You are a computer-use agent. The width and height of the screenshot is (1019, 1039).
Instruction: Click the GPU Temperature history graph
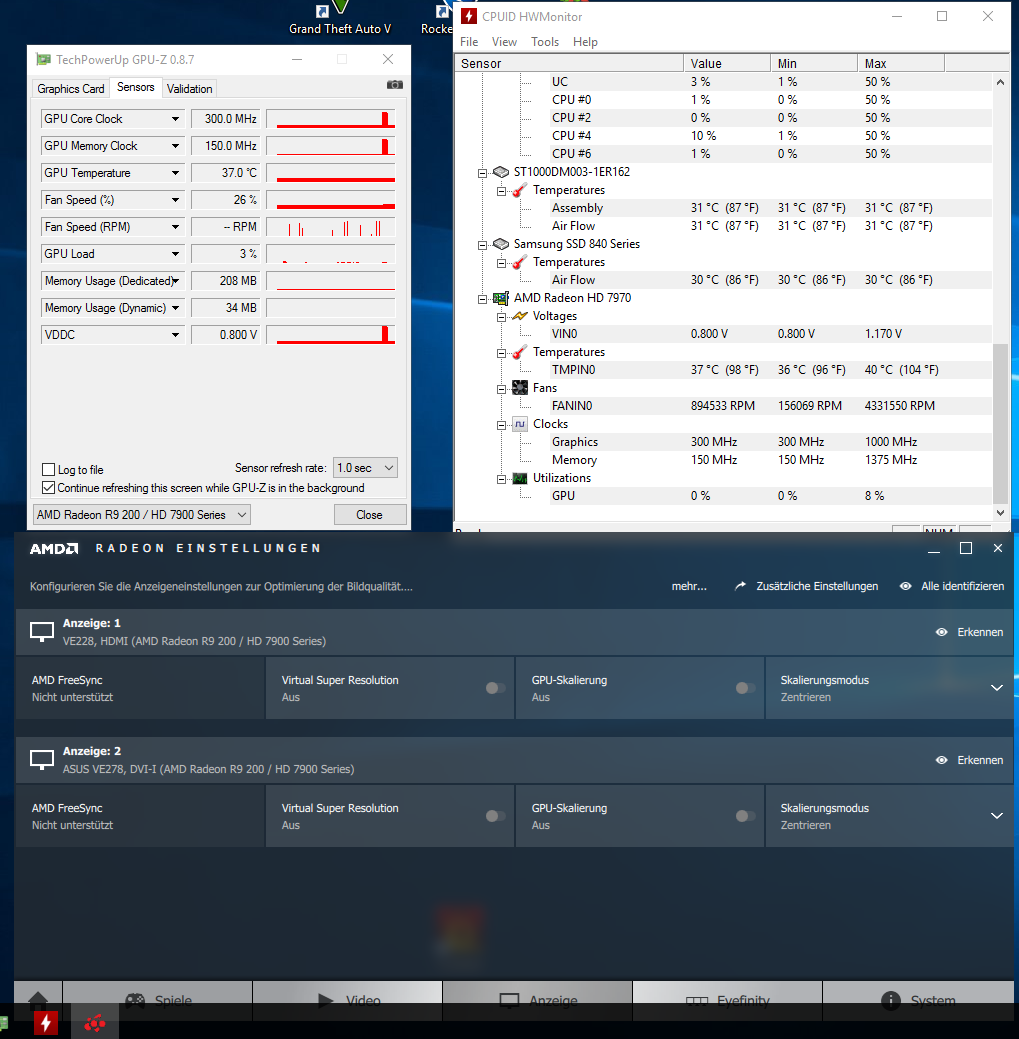point(331,173)
